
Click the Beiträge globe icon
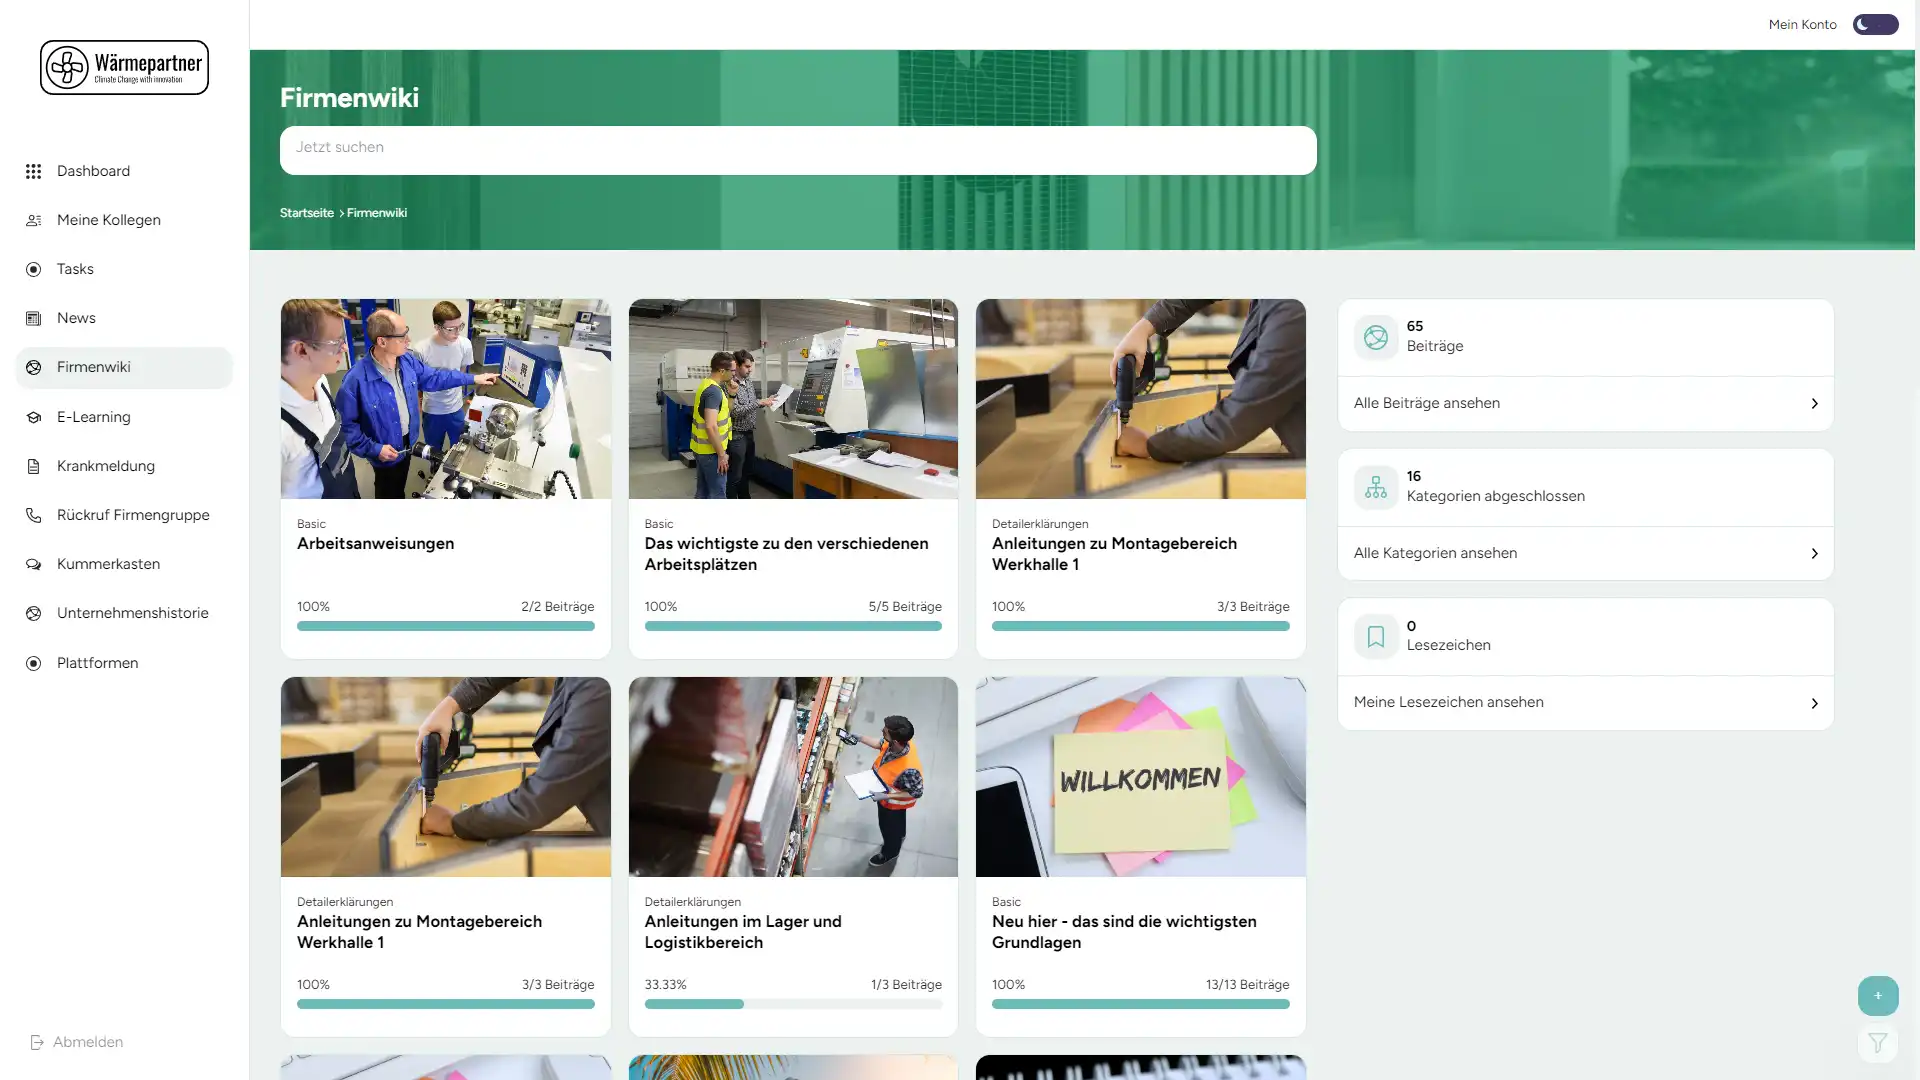[1376, 337]
